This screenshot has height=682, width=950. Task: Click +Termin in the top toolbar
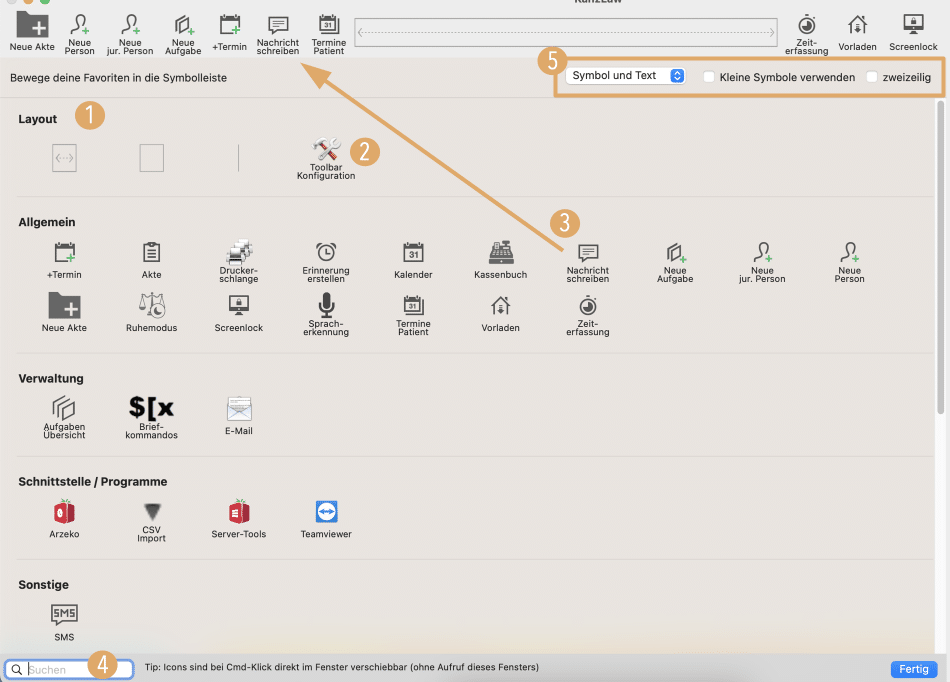[230, 33]
